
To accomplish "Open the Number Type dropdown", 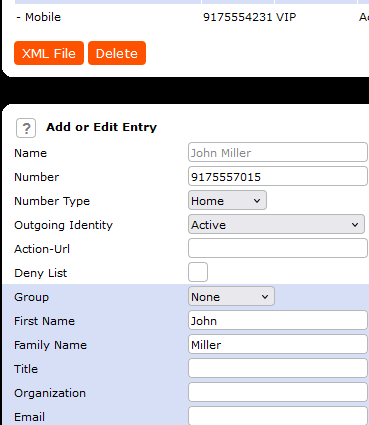I will coord(227,200).
